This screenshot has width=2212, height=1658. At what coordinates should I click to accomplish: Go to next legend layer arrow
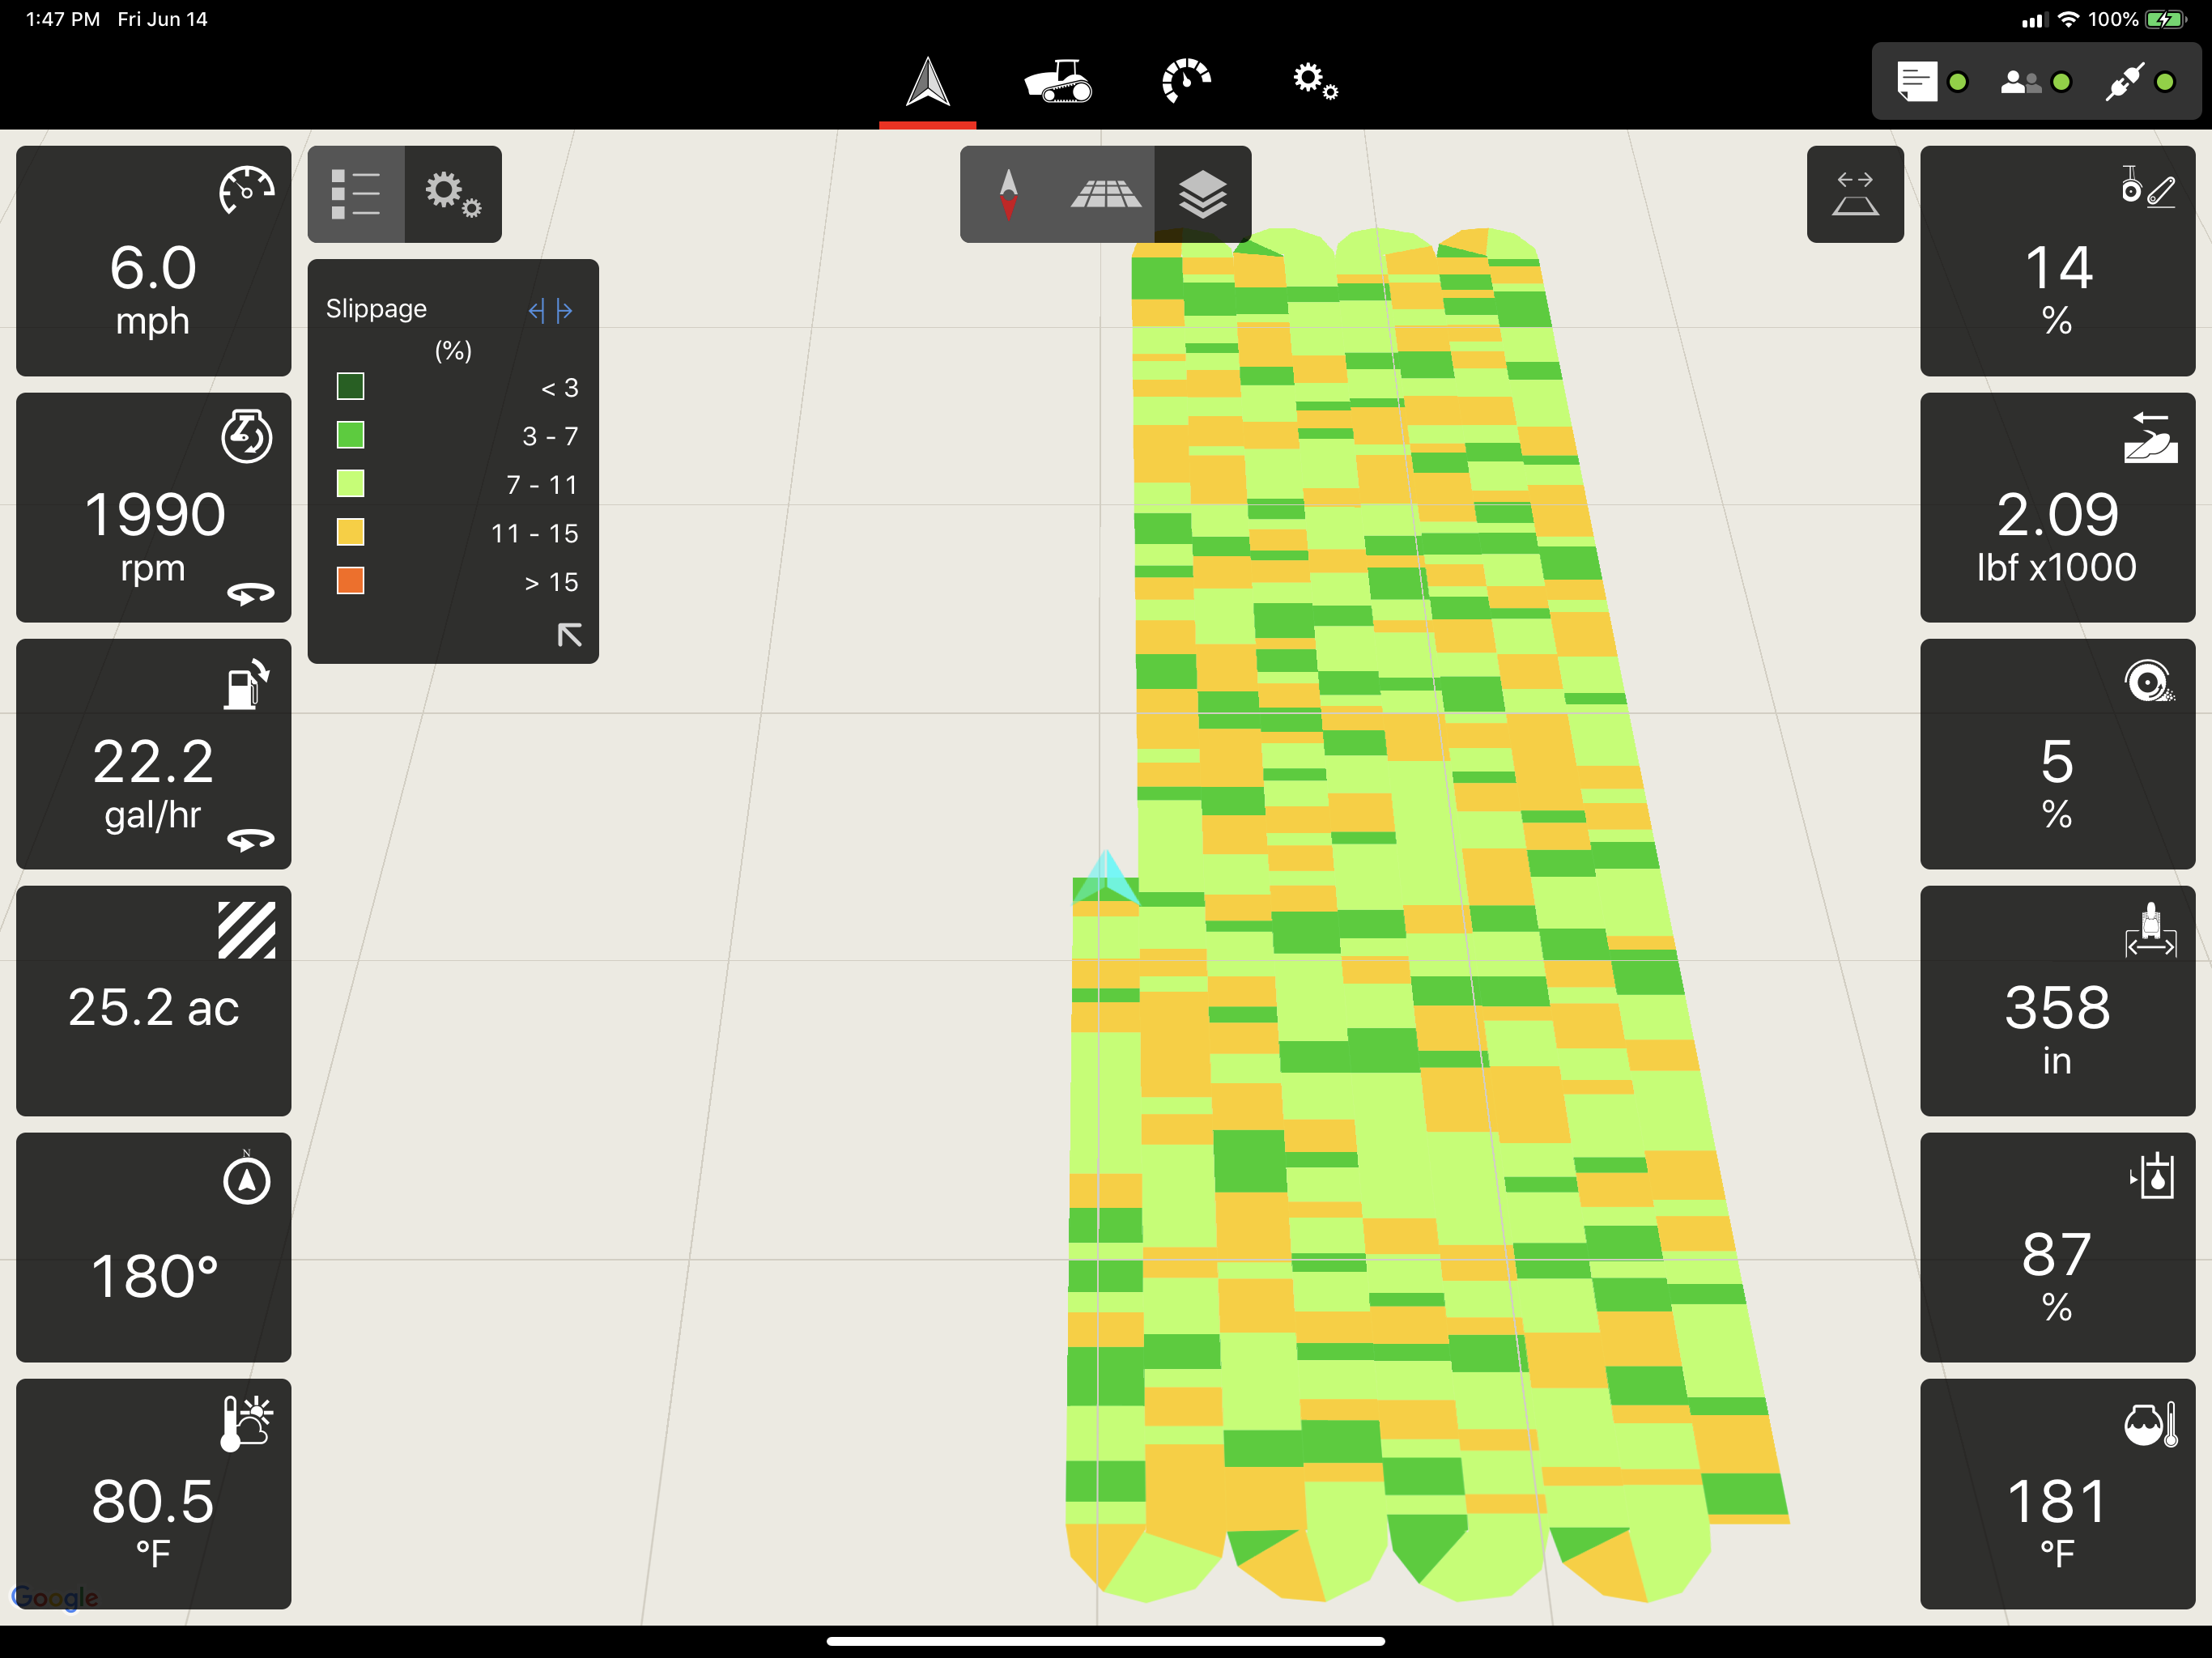pos(565,310)
